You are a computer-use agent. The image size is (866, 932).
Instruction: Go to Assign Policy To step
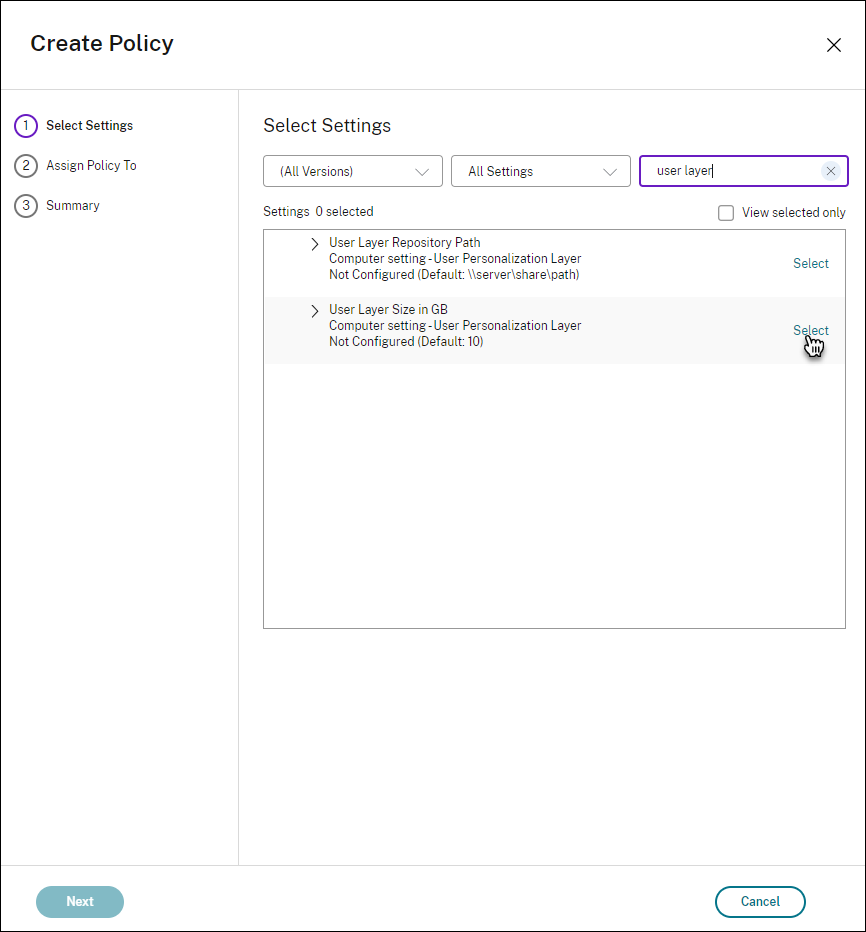(x=91, y=166)
